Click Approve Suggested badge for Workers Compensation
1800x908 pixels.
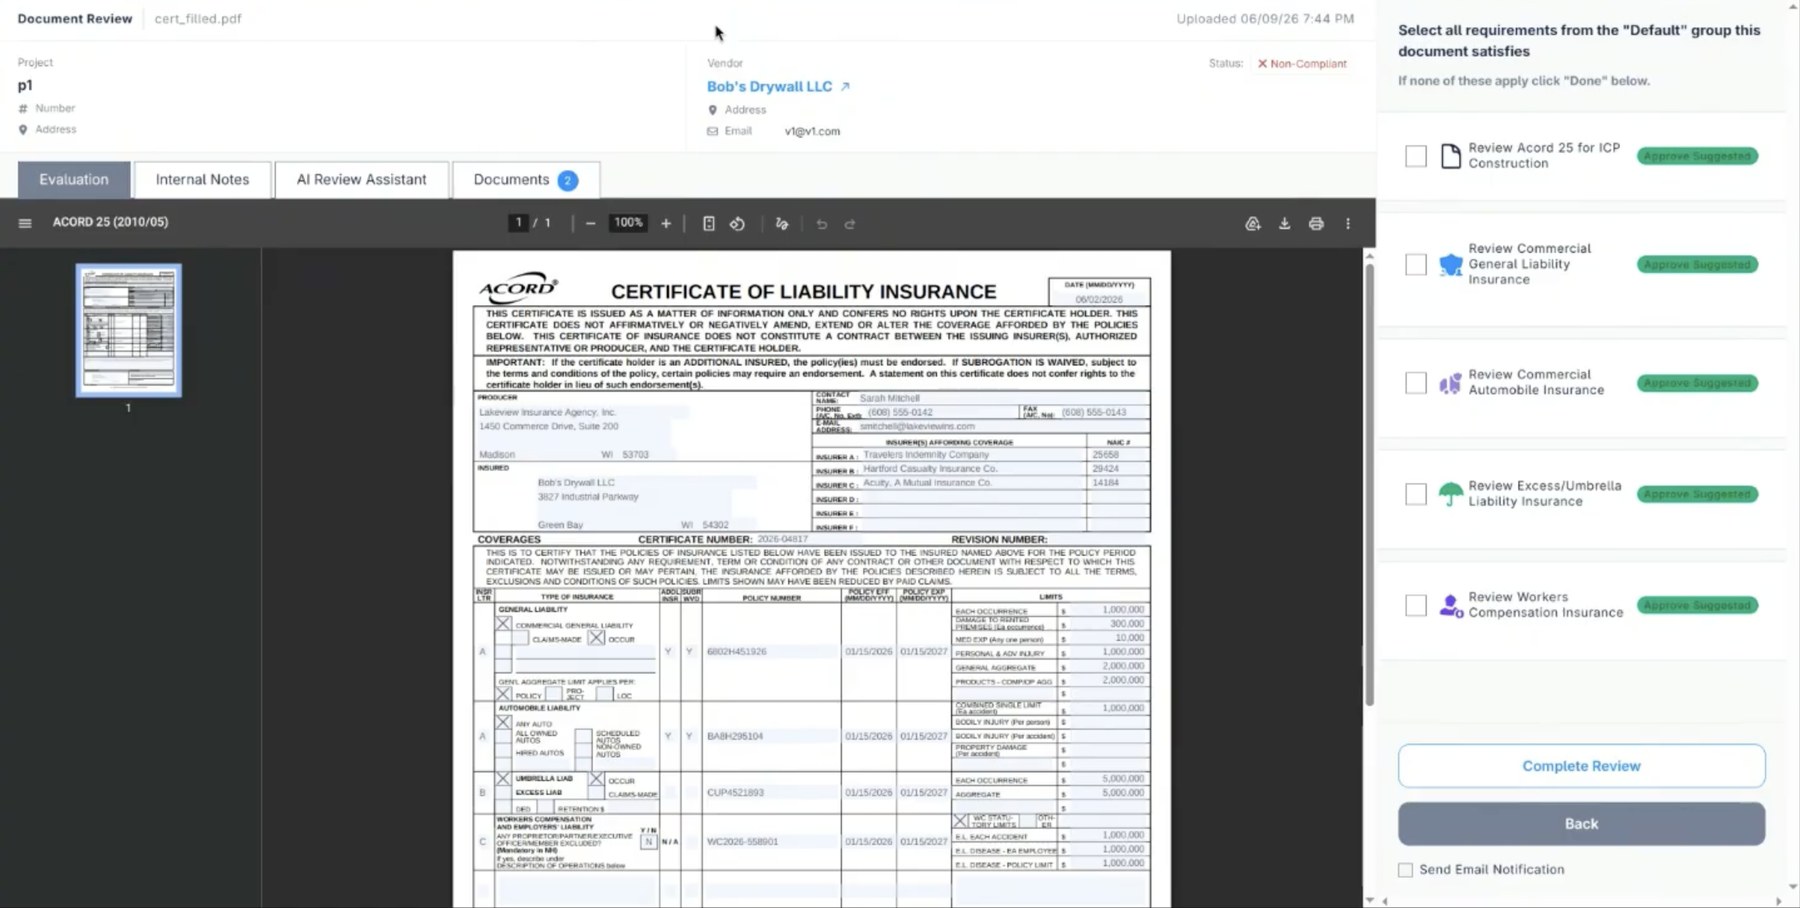[x=1697, y=605]
